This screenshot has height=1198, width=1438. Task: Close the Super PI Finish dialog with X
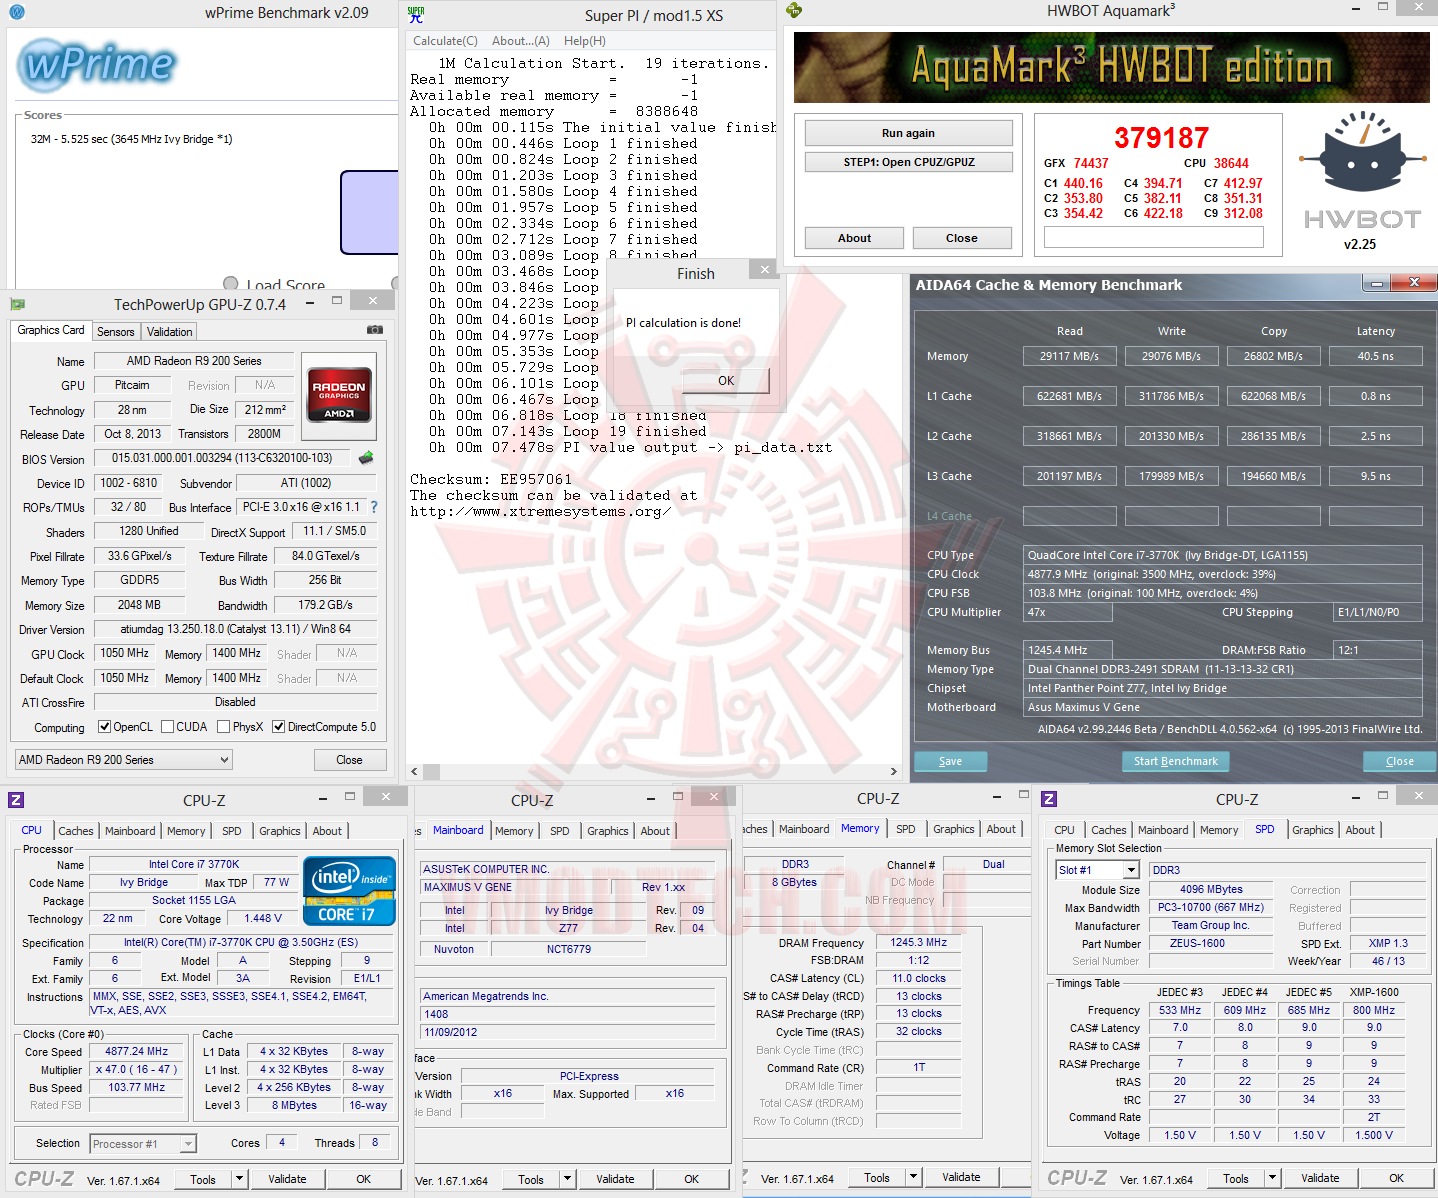[x=765, y=269]
